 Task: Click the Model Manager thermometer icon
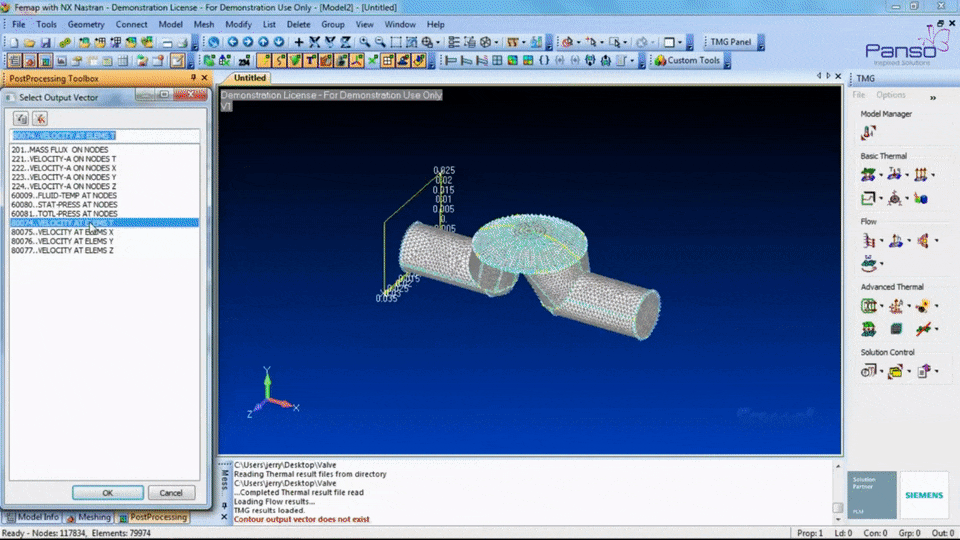click(868, 132)
